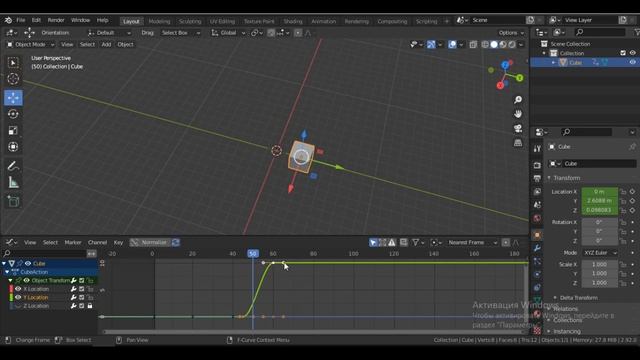Toggle X Location channel mute checkbox
This screenshot has height=360, width=640.
point(82,289)
